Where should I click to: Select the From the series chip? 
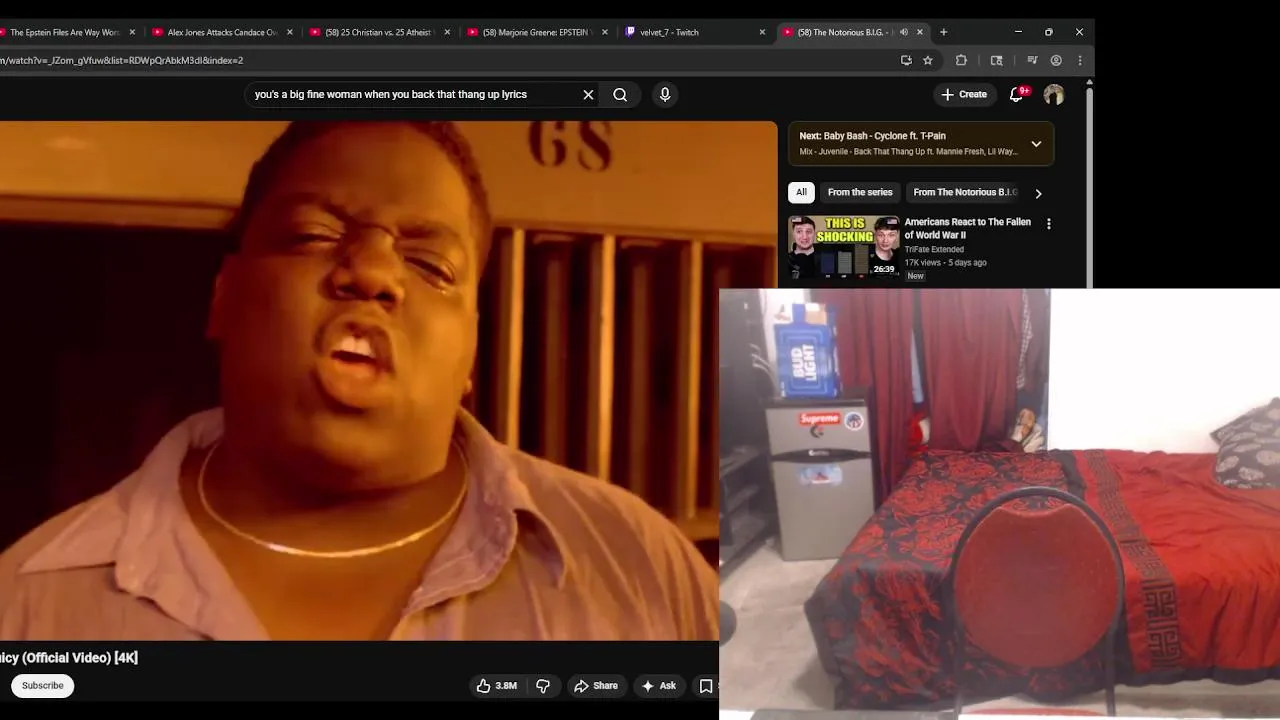click(x=860, y=192)
